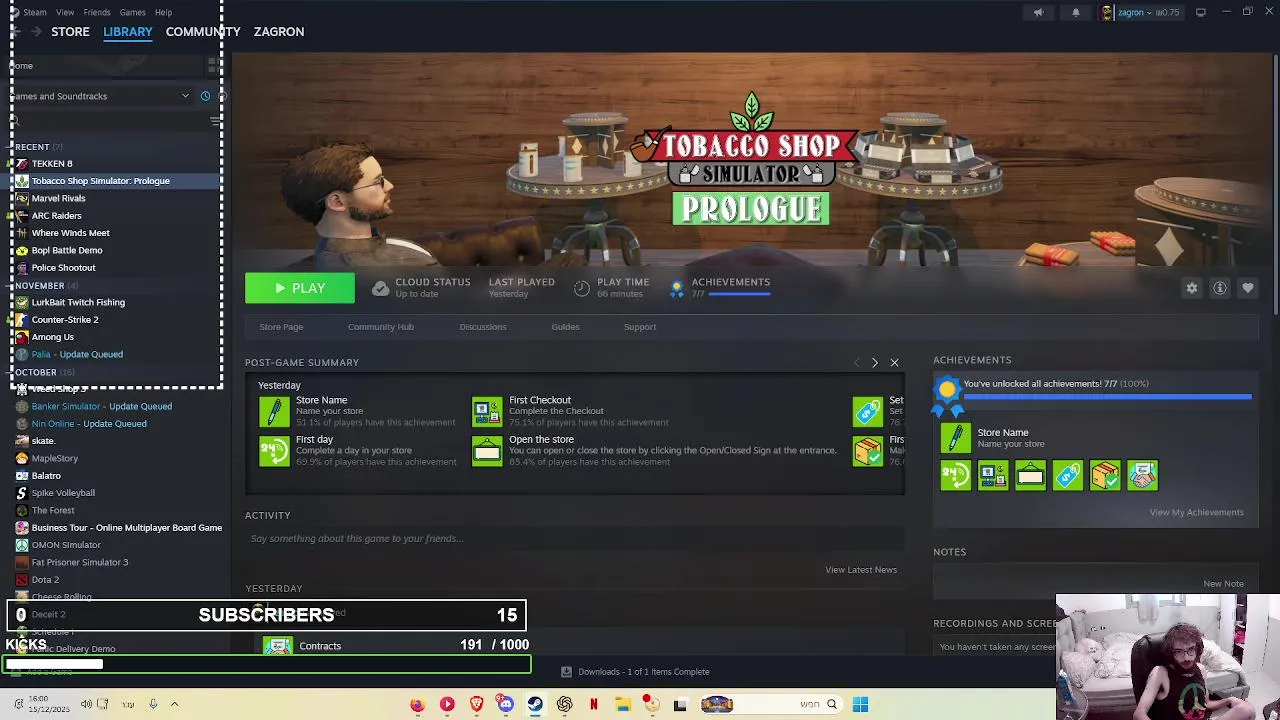This screenshot has width=1280, height=720.
Task: Go to the COMMUNITY tab
Action: 203,32
